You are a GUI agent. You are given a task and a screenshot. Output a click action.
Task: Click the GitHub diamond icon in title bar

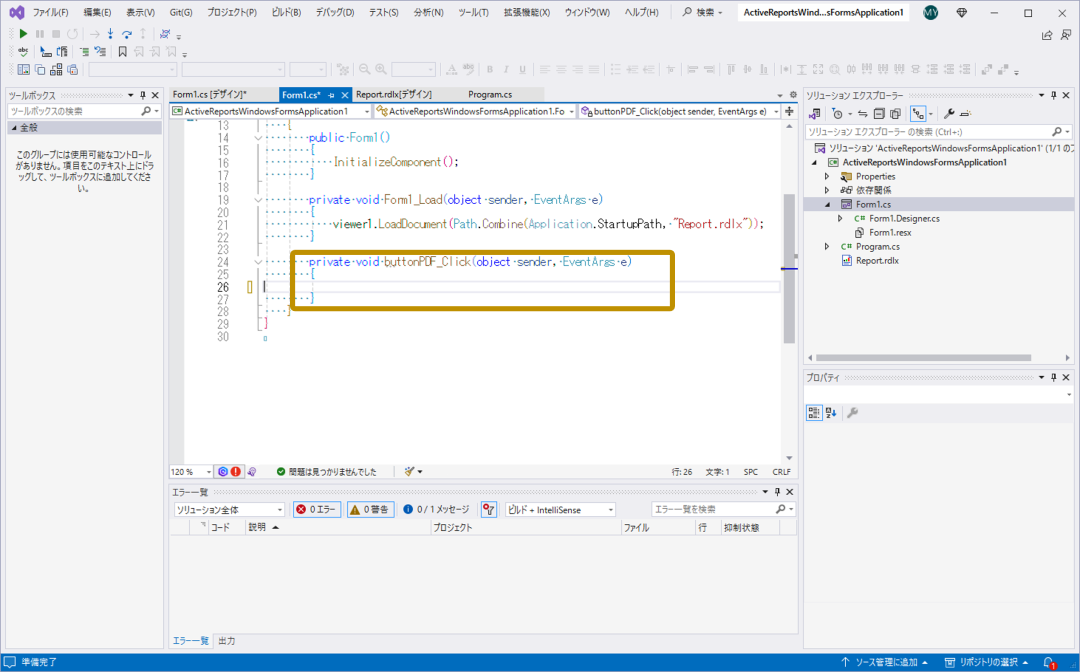point(962,12)
